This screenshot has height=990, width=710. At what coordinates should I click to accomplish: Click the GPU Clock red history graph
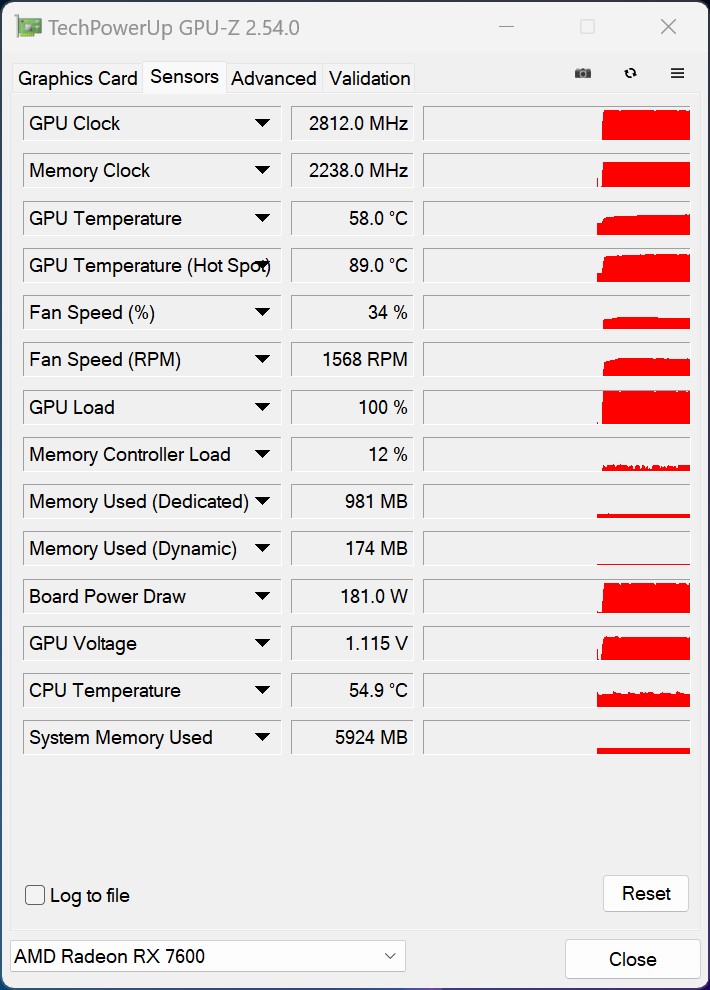click(x=557, y=123)
